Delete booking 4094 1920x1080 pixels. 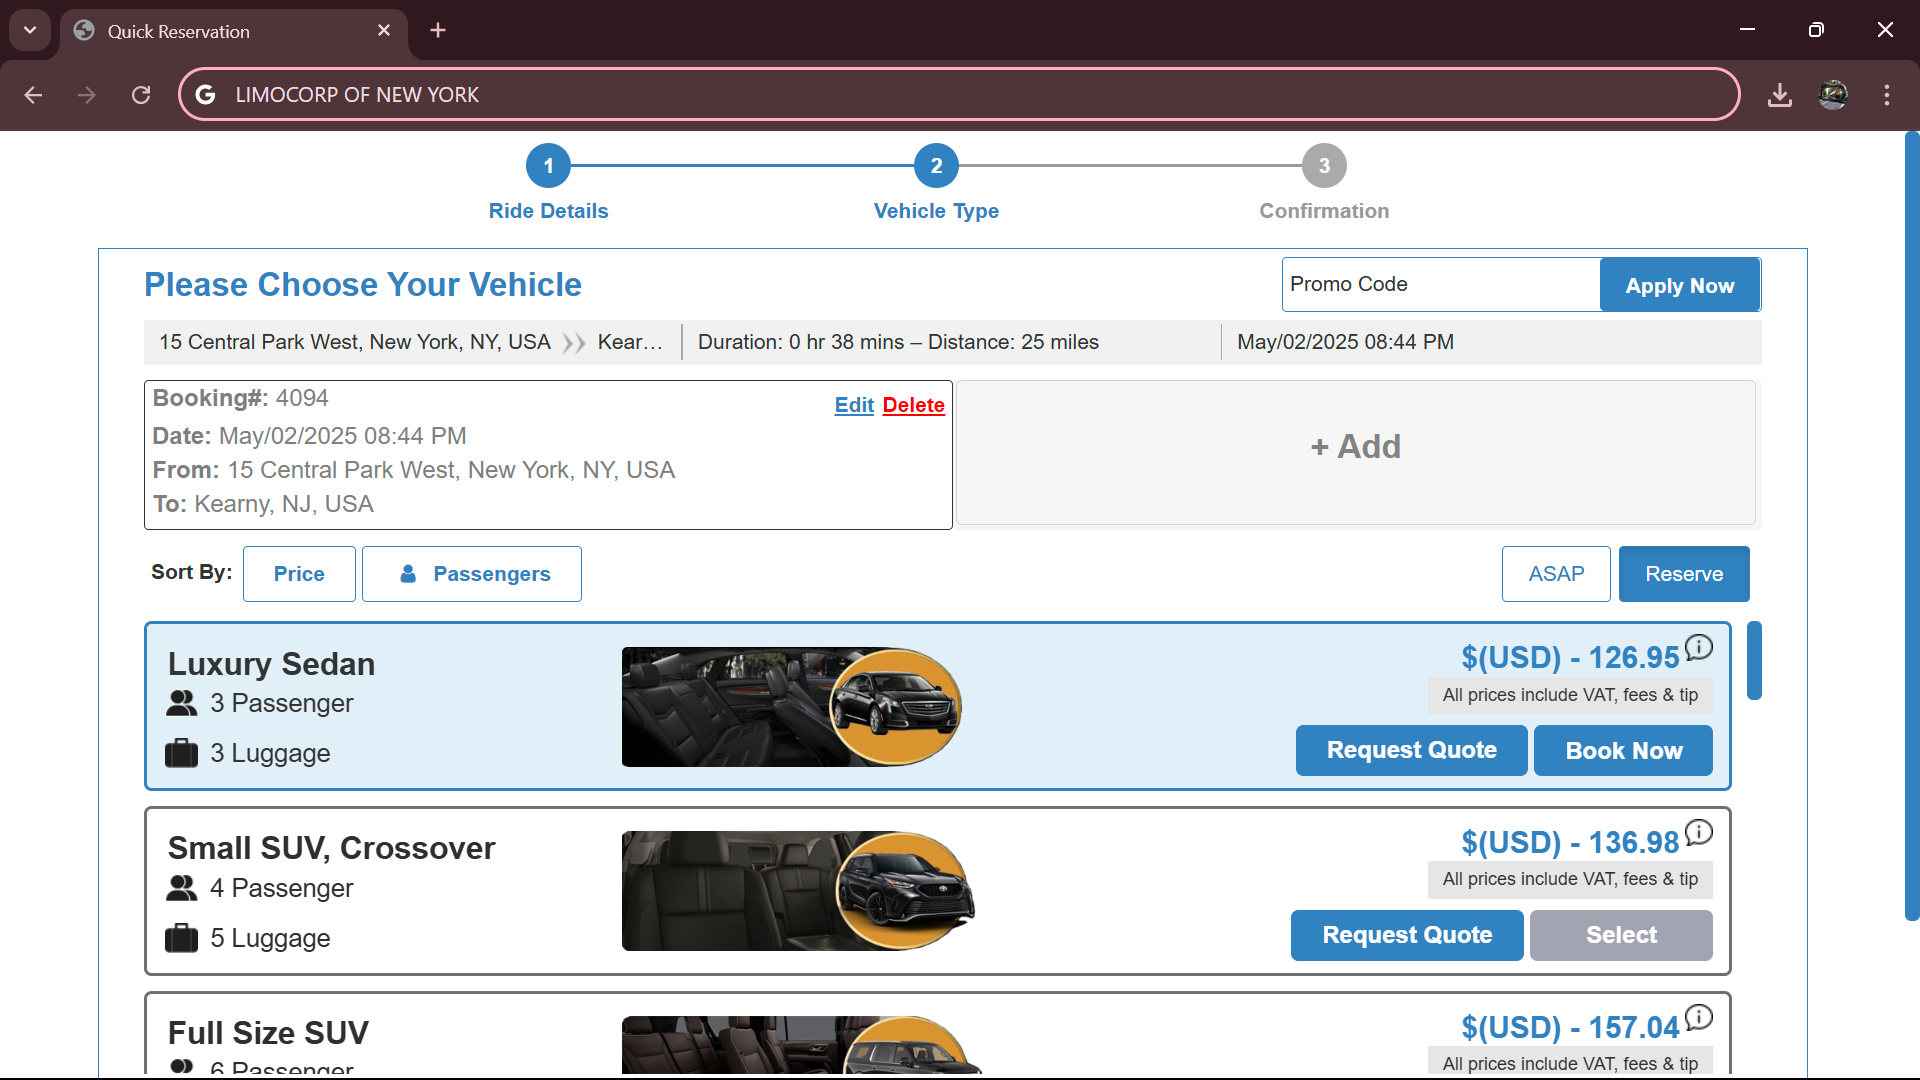(913, 405)
